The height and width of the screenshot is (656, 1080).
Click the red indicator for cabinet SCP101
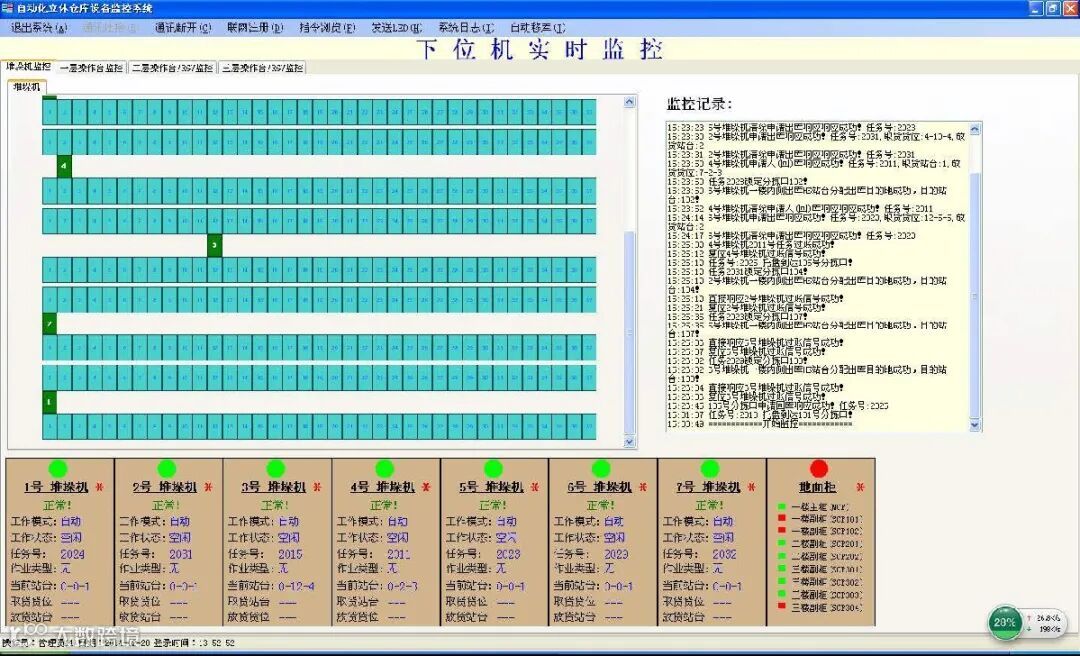coord(782,519)
